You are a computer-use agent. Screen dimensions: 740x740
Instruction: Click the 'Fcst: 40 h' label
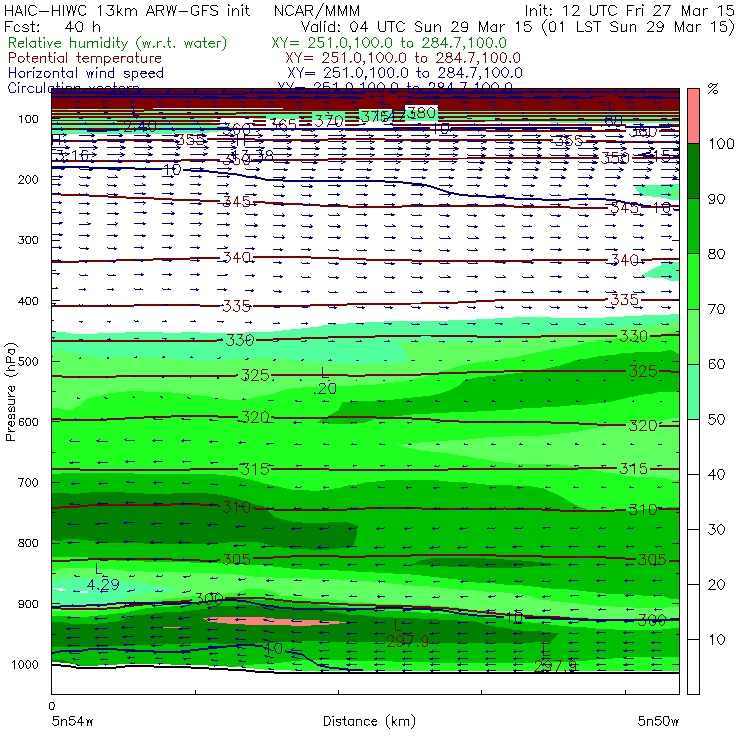(x=52, y=27)
